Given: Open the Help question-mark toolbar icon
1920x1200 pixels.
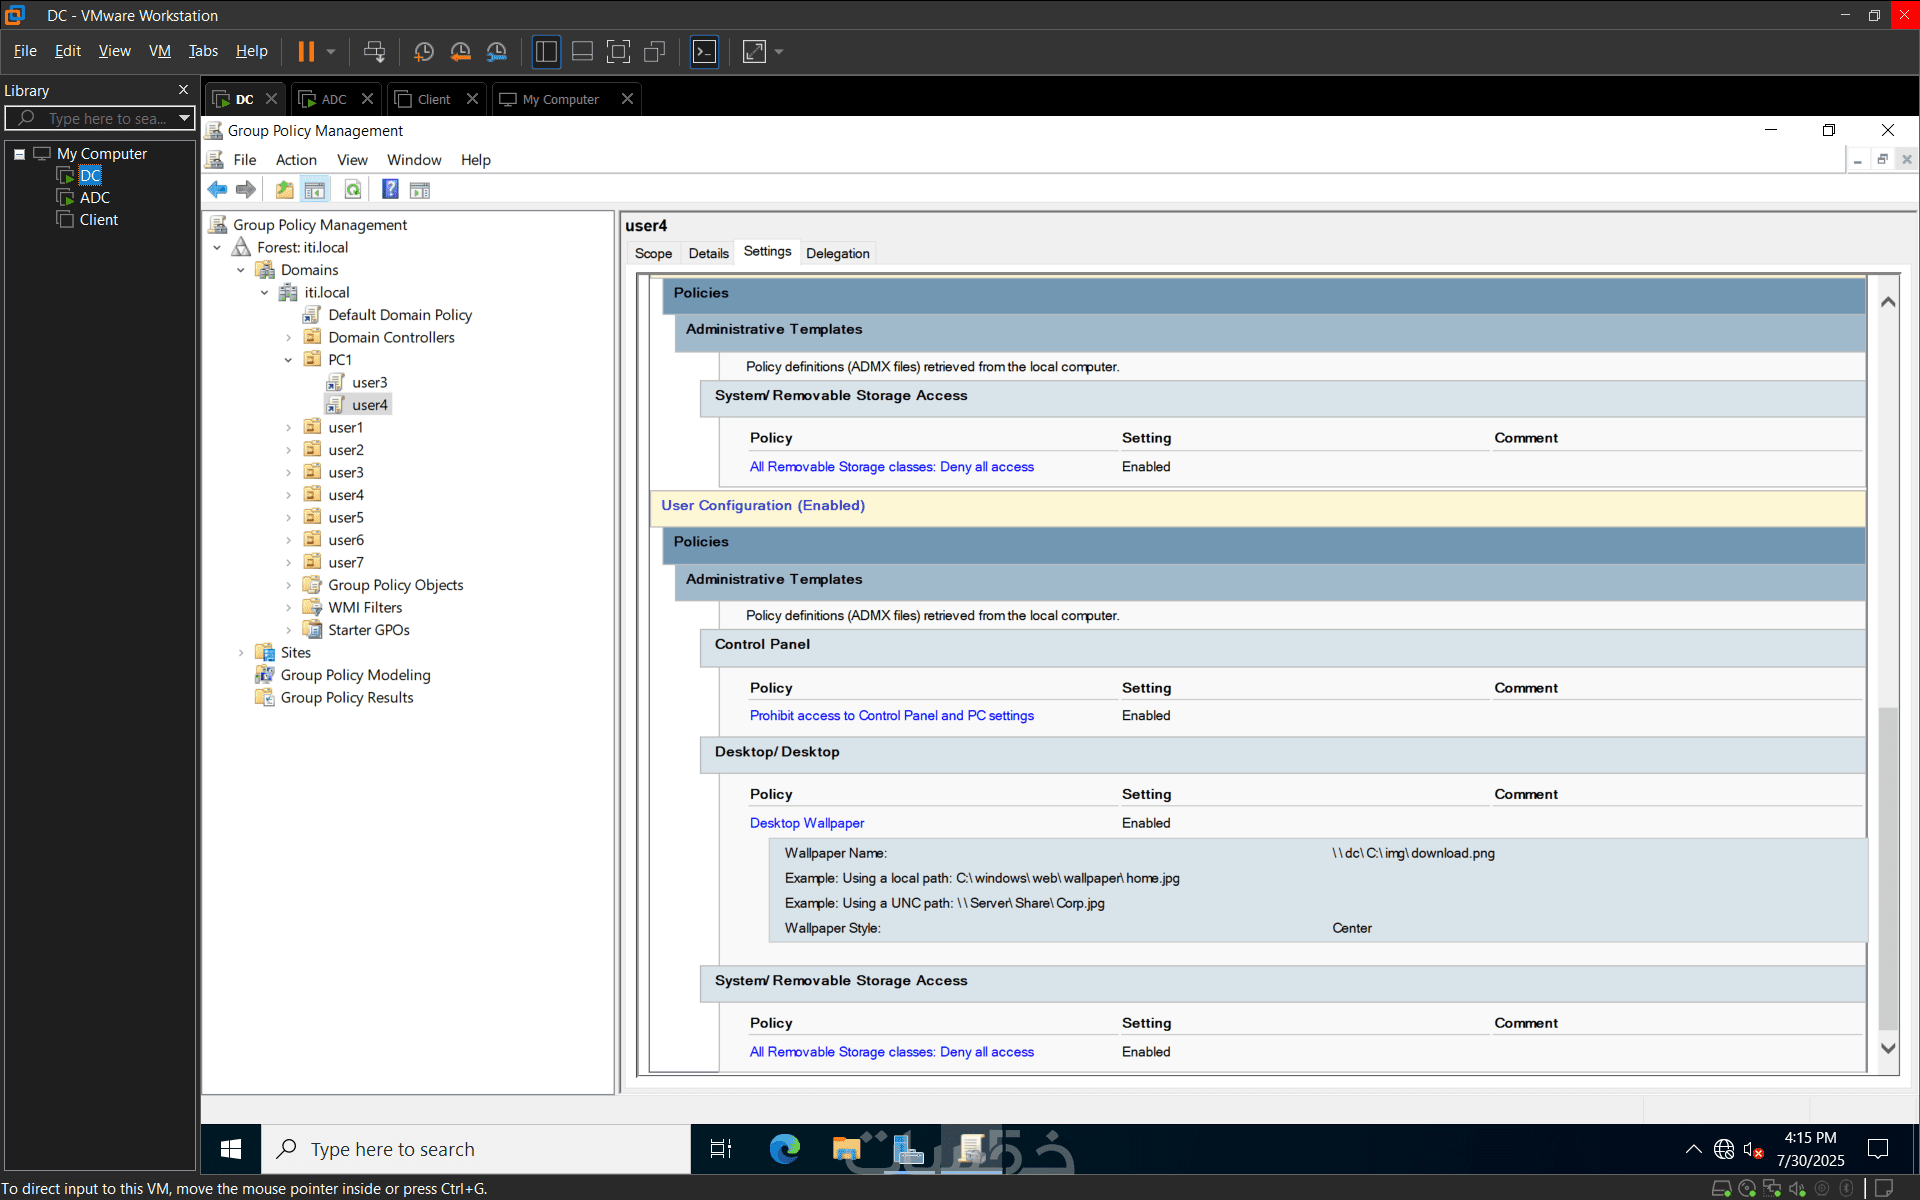Looking at the screenshot, I should [x=390, y=190].
